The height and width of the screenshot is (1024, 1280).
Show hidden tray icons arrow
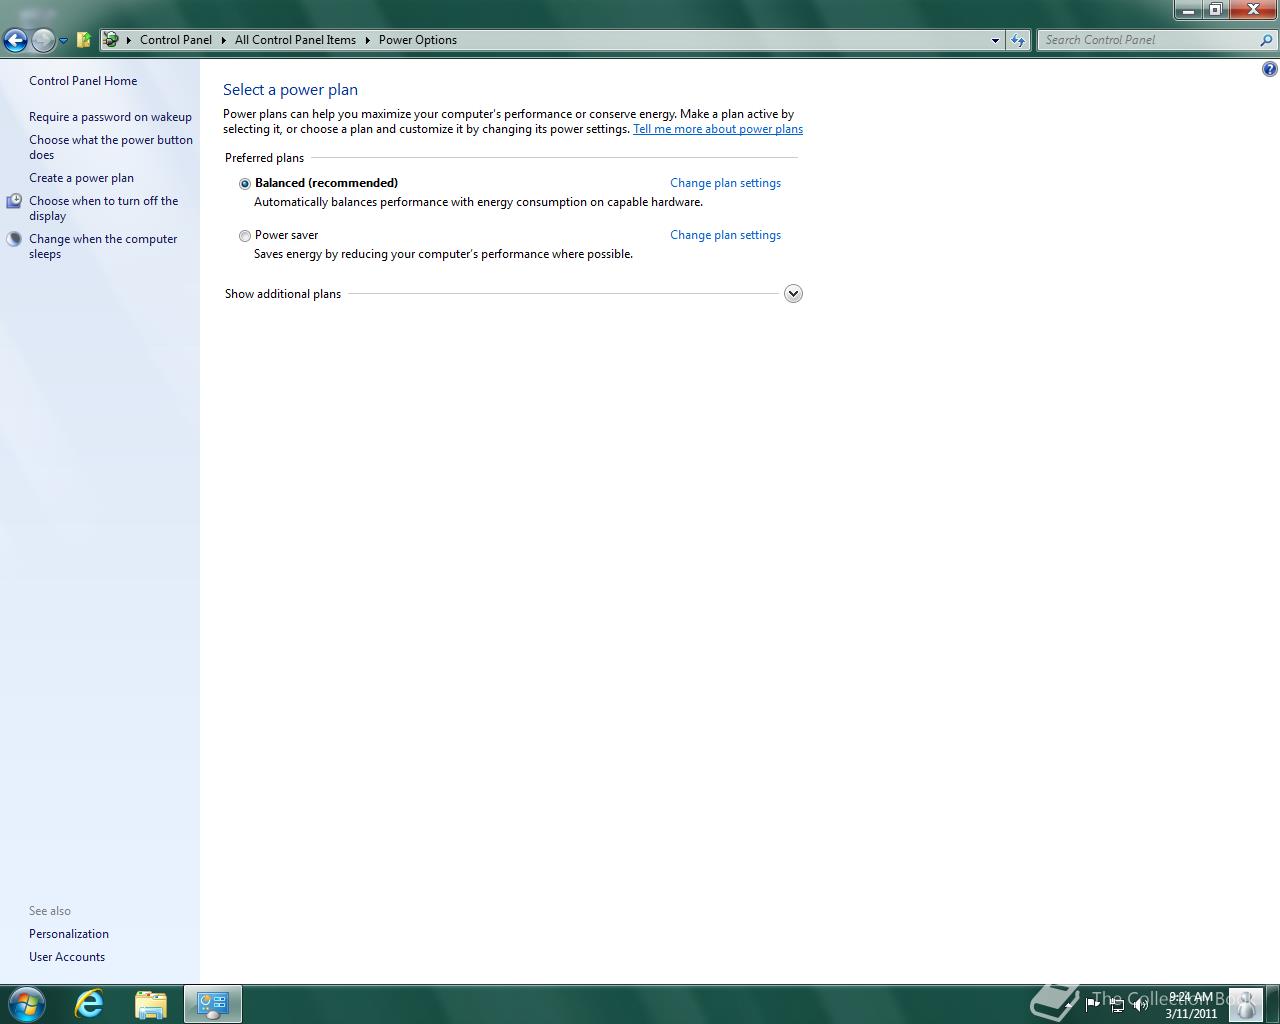[1068, 1005]
